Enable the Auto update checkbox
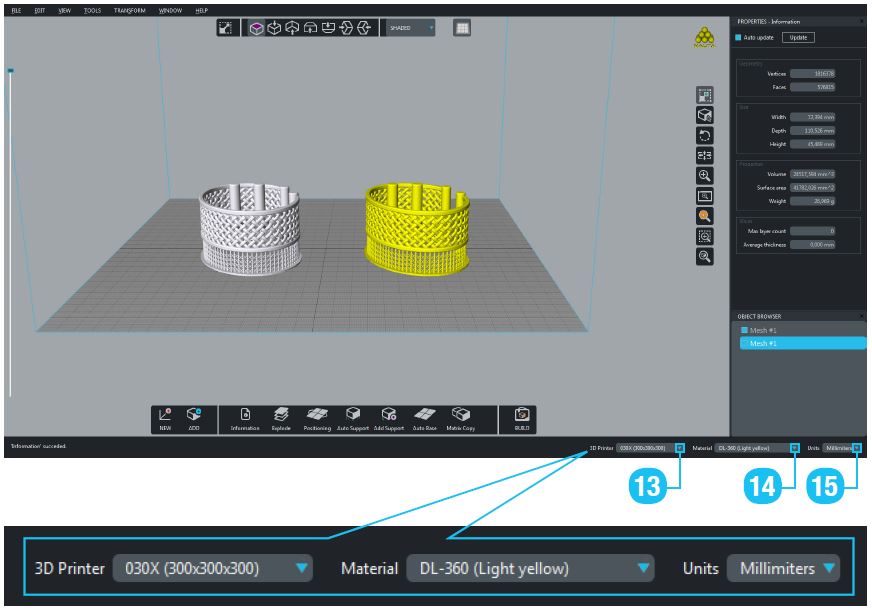This screenshot has height=610, width=872. 739,38
